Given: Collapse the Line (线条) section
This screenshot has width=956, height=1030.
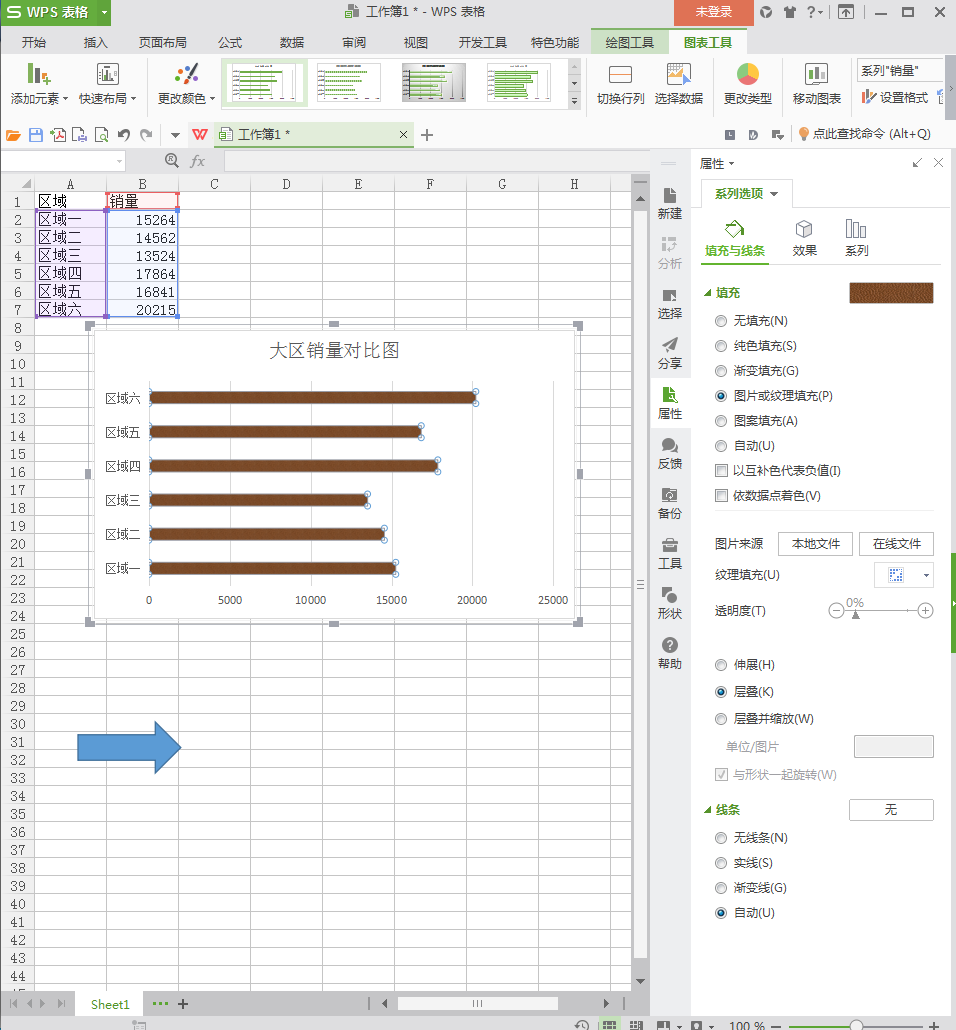Looking at the screenshot, I should pos(708,810).
